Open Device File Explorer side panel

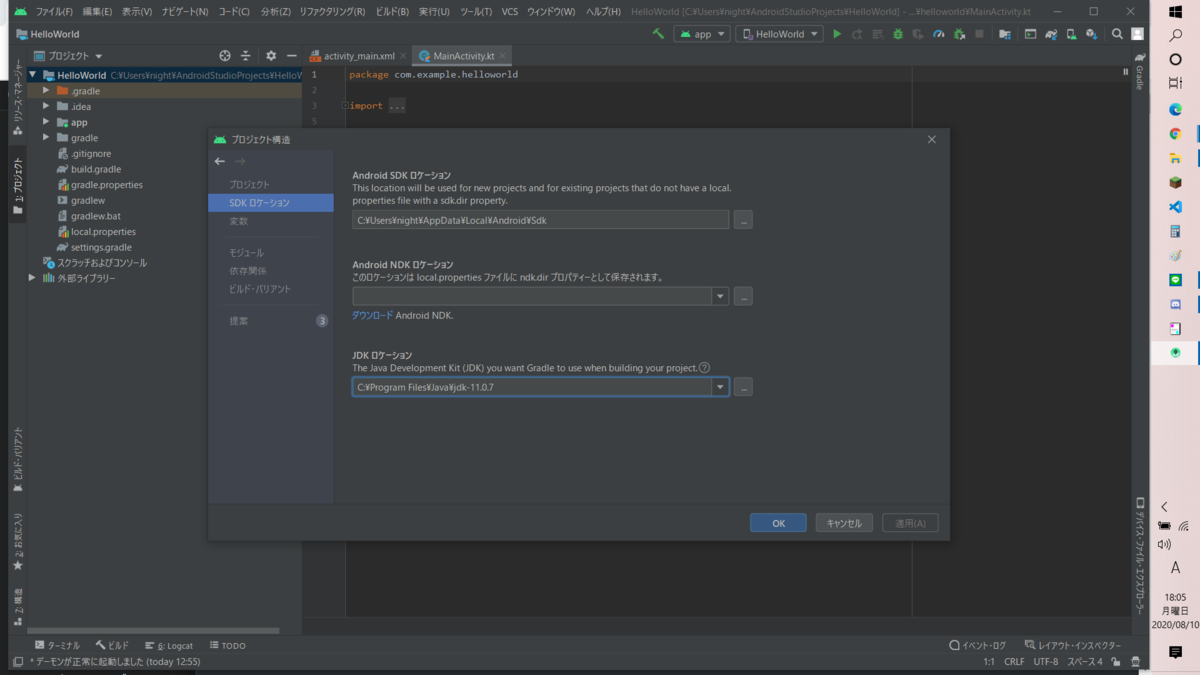point(1140,556)
